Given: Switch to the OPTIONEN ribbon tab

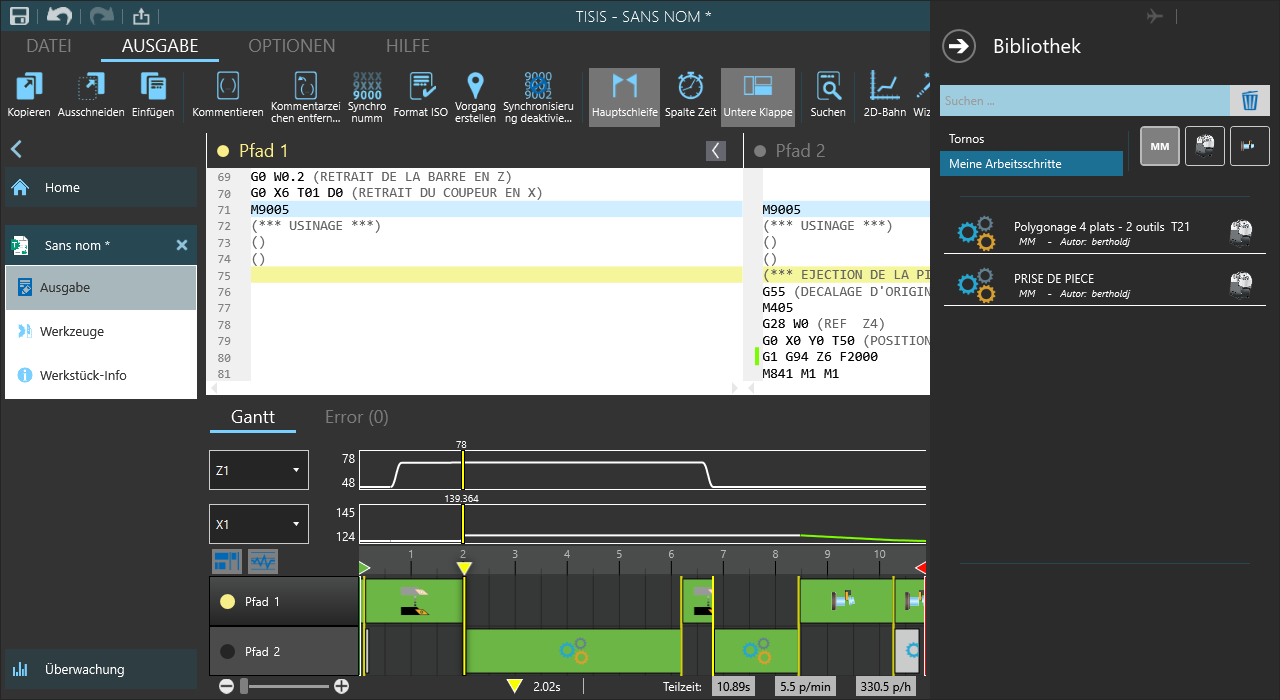Looking at the screenshot, I should [291, 46].
